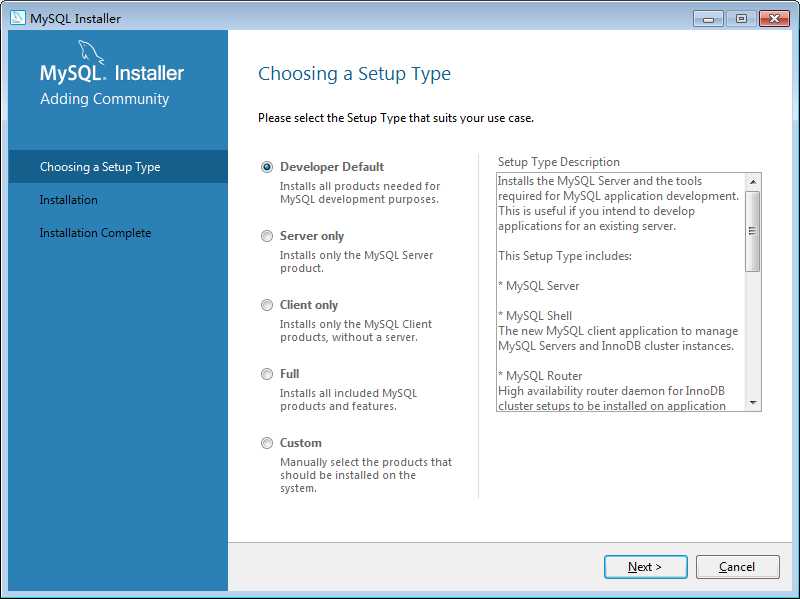
Task: Minimize the MySQL Installer window
Action: point(708,19)
